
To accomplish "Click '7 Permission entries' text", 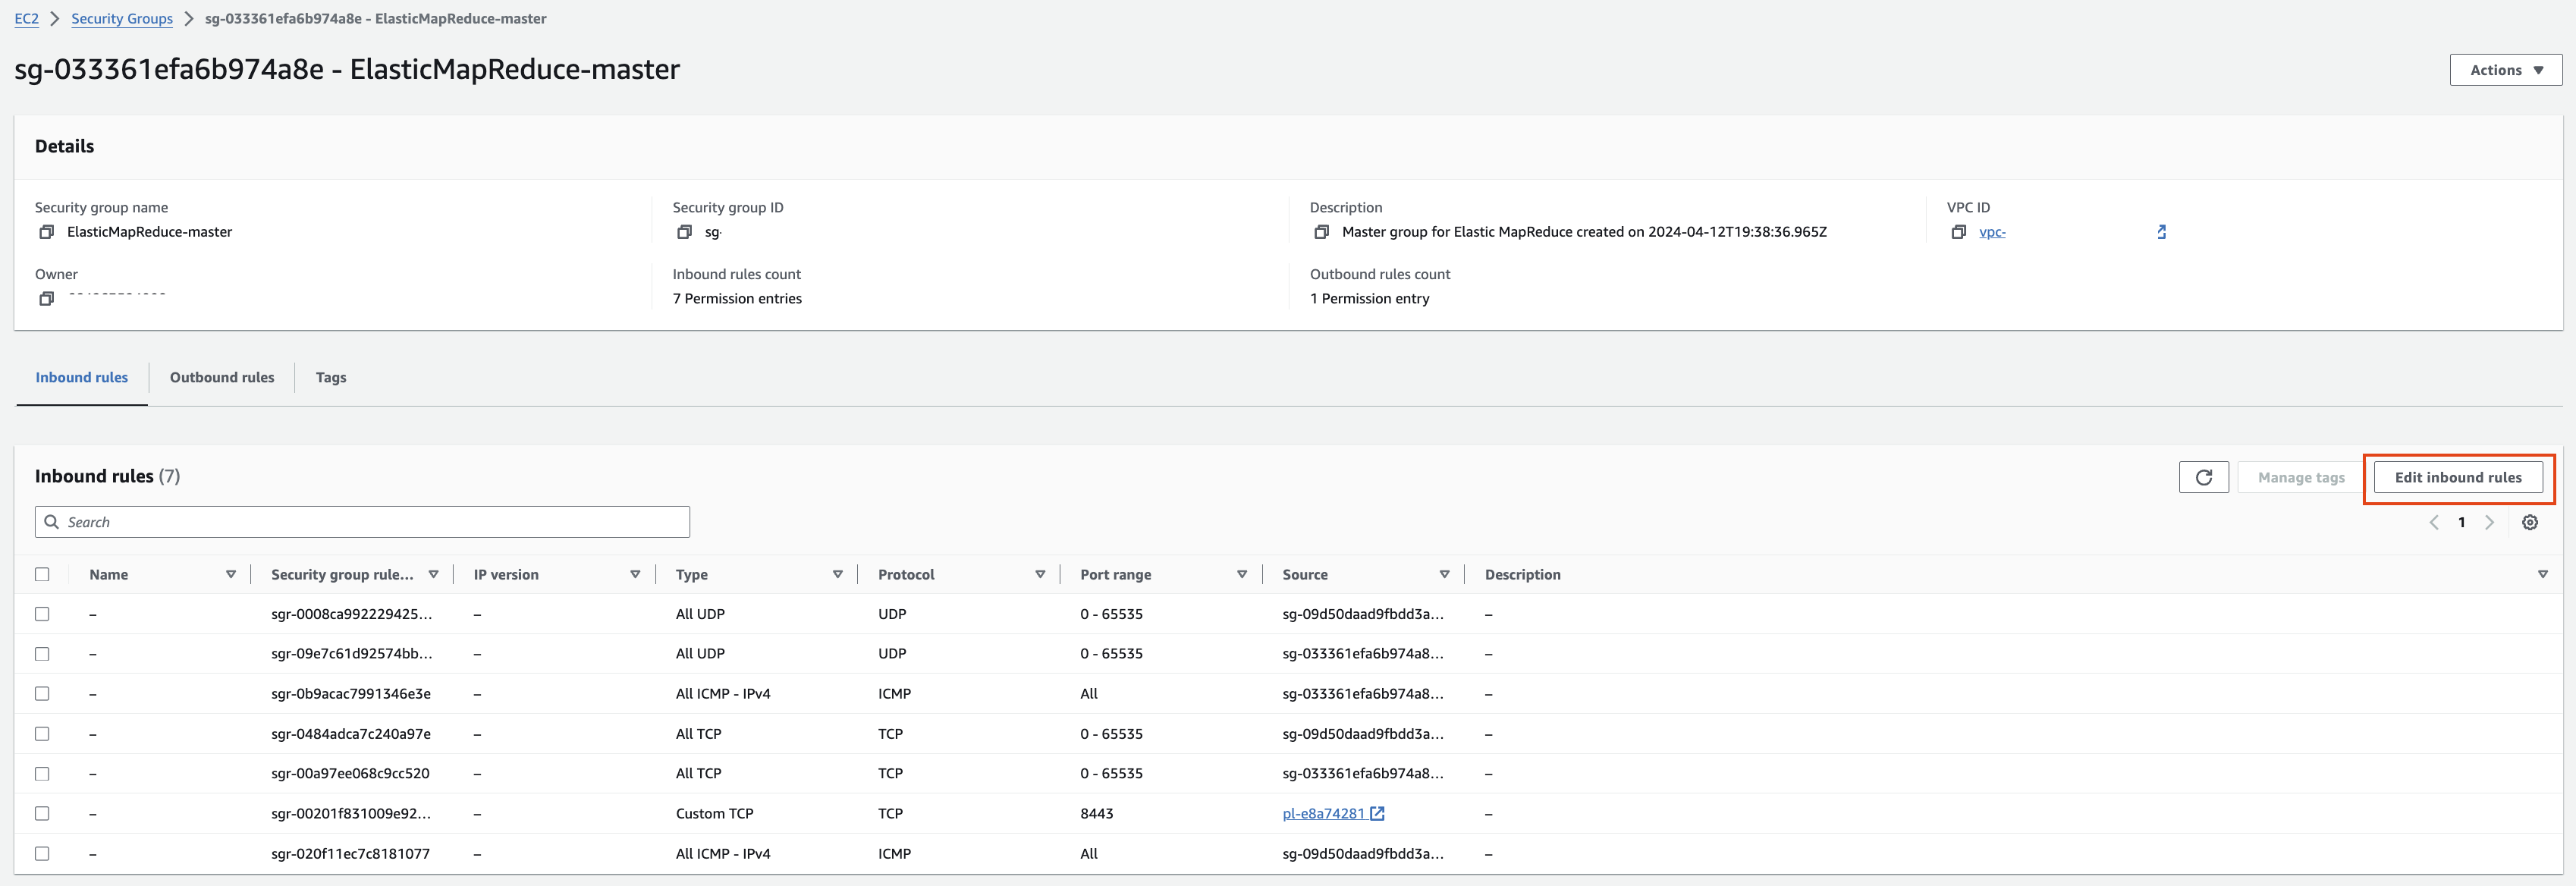I will pos(737,298).
